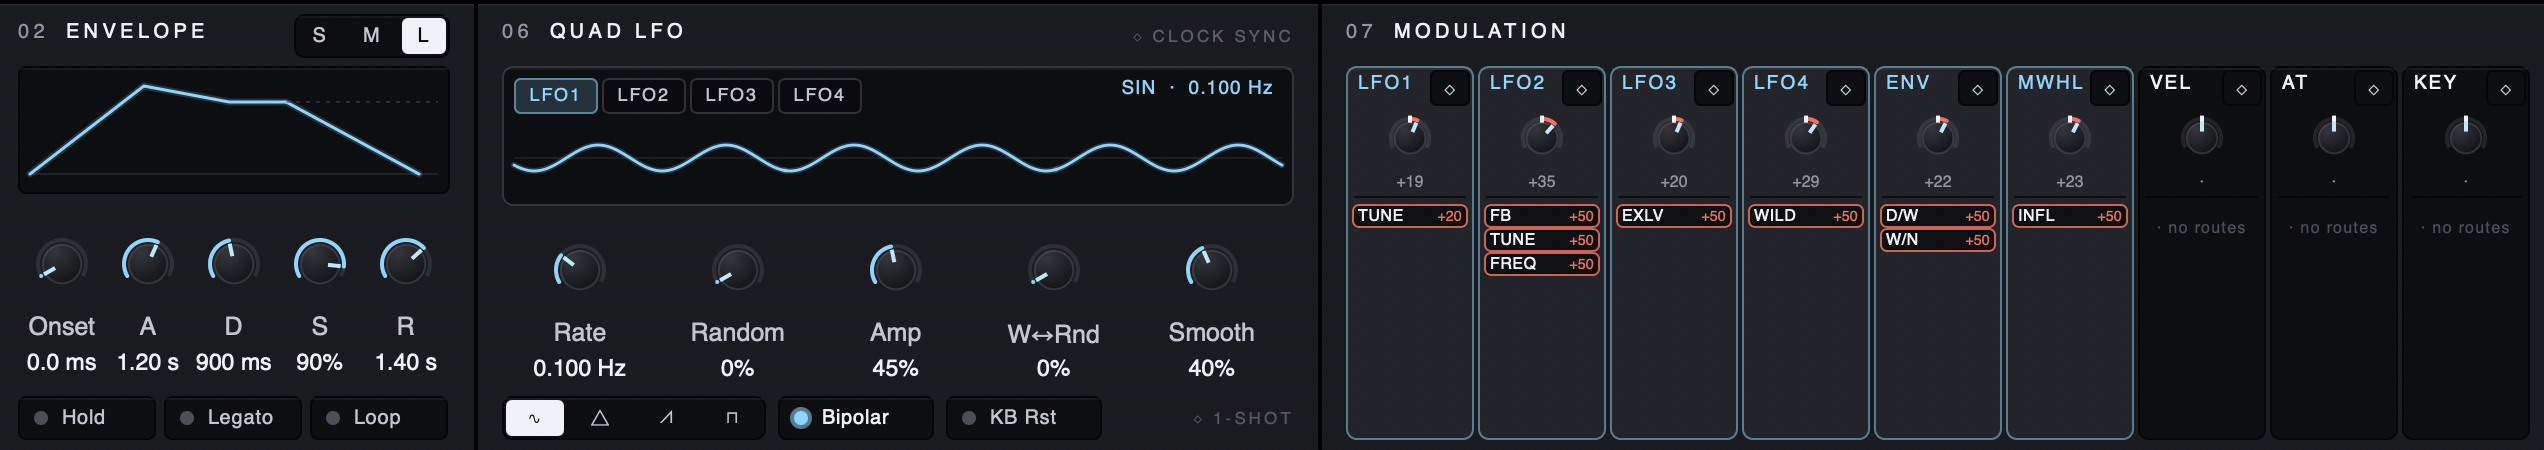
Task: Click the LFO4 modulation depth knob
Action: click(1806, 136)
